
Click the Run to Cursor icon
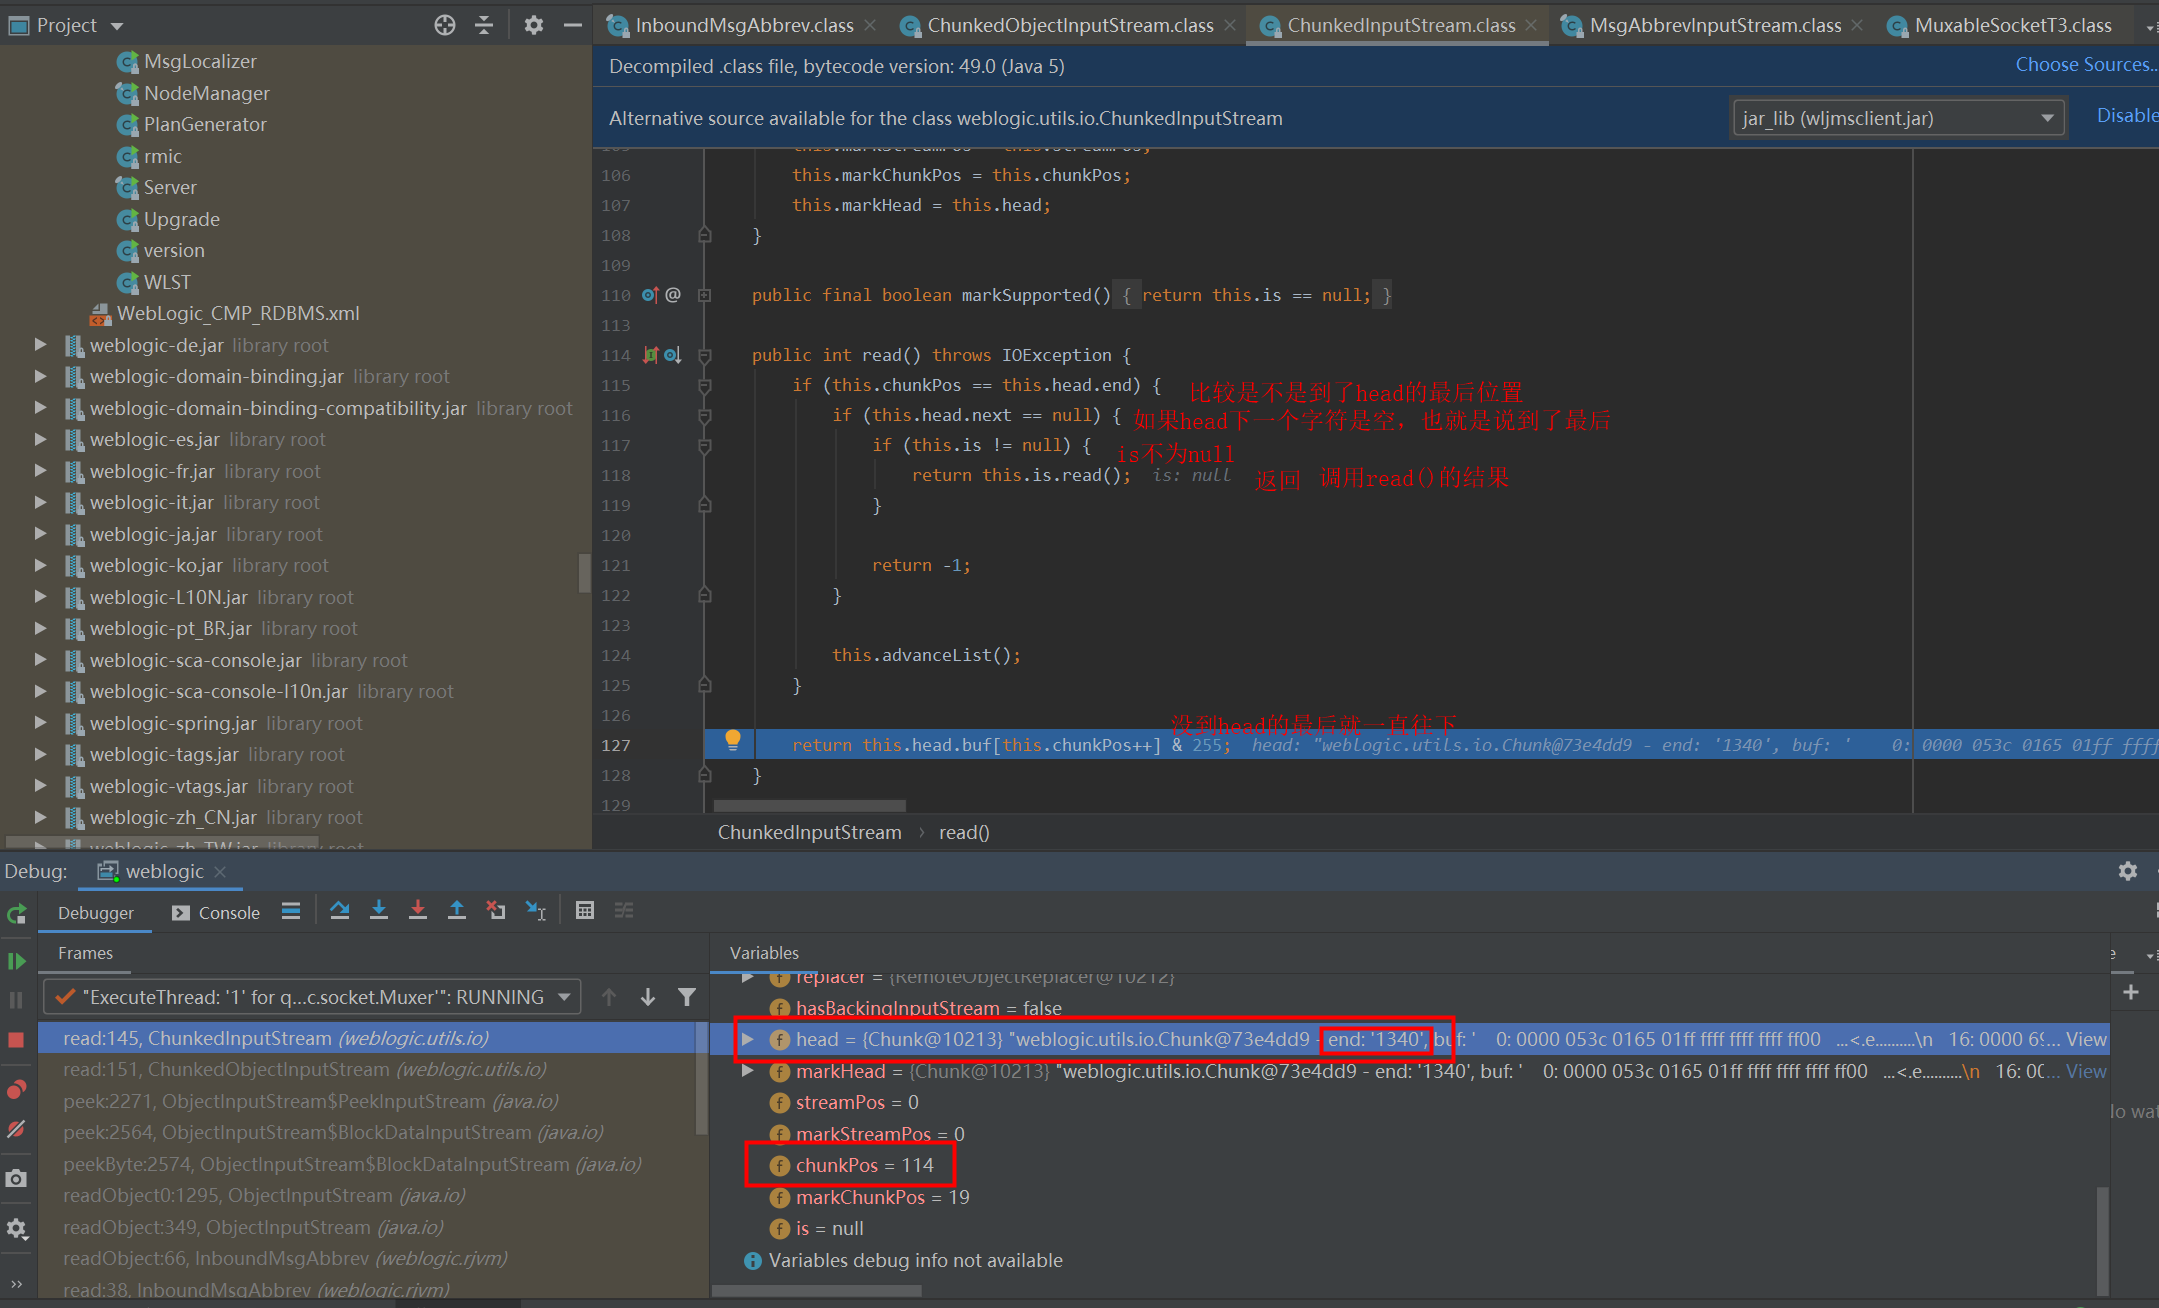click(536, 911)
